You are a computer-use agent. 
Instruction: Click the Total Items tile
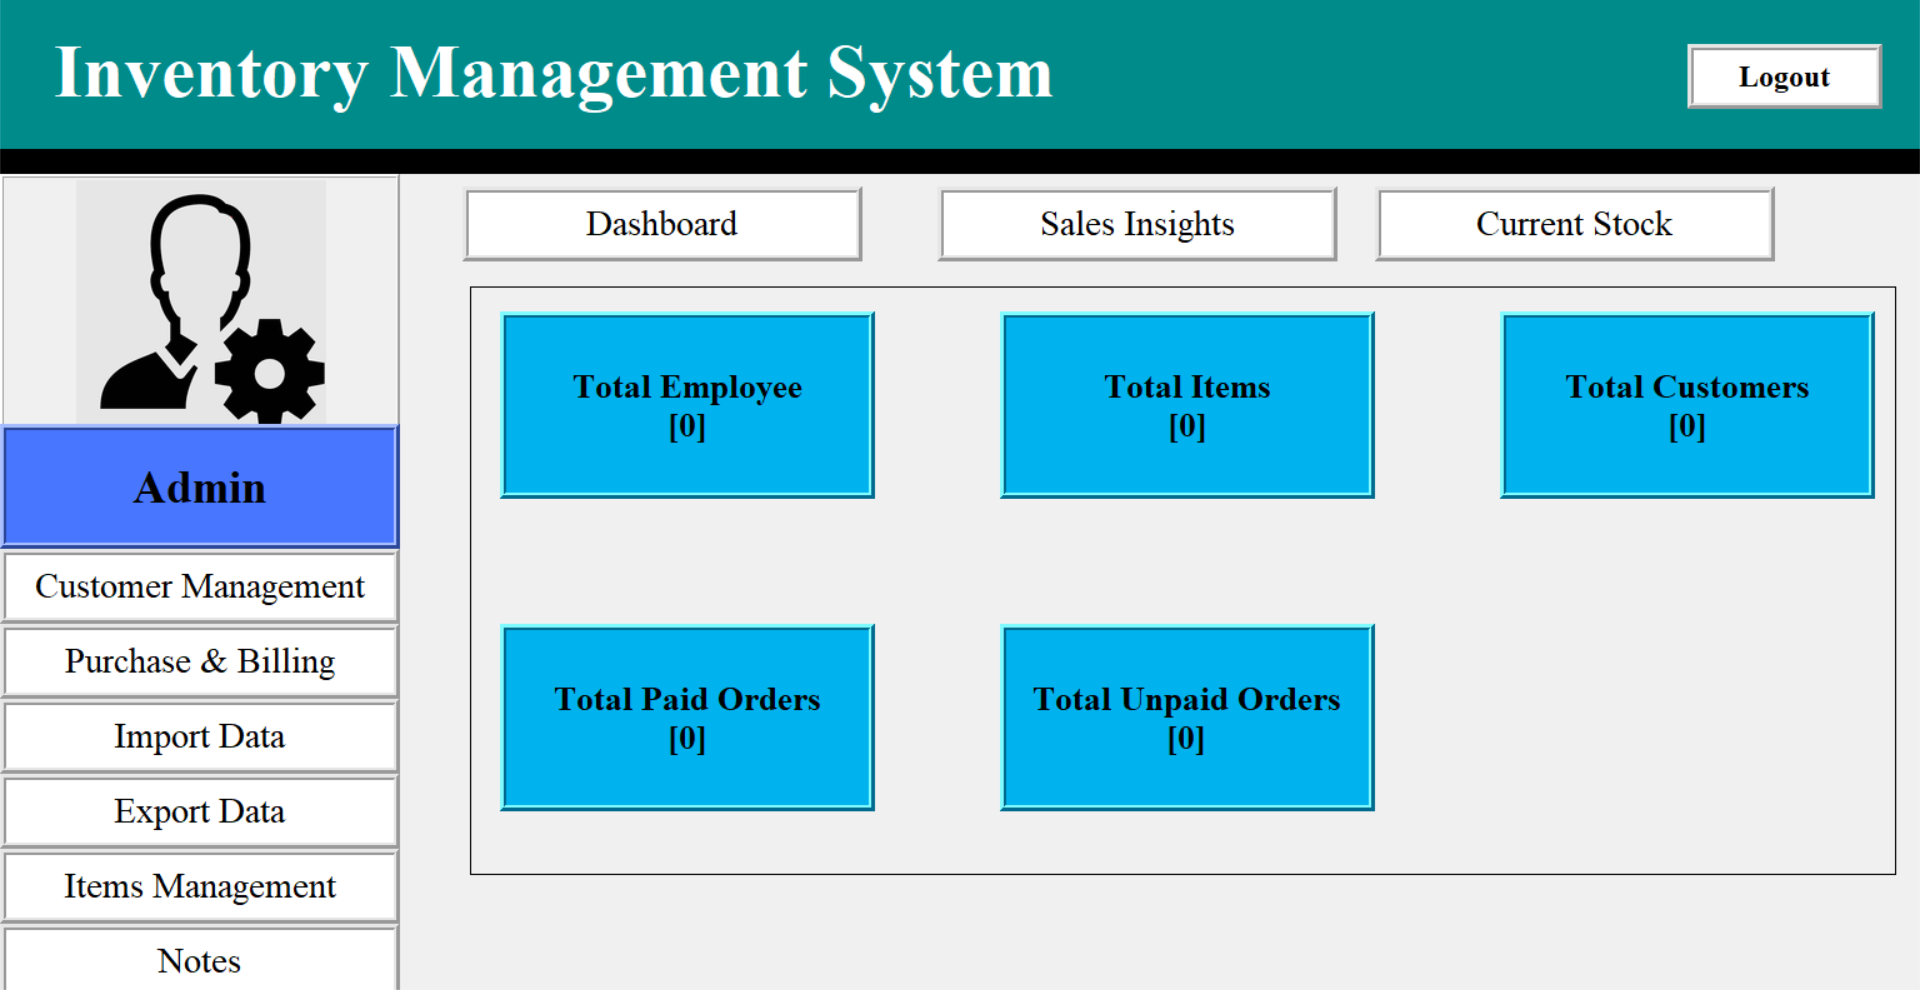(1187, 405)
